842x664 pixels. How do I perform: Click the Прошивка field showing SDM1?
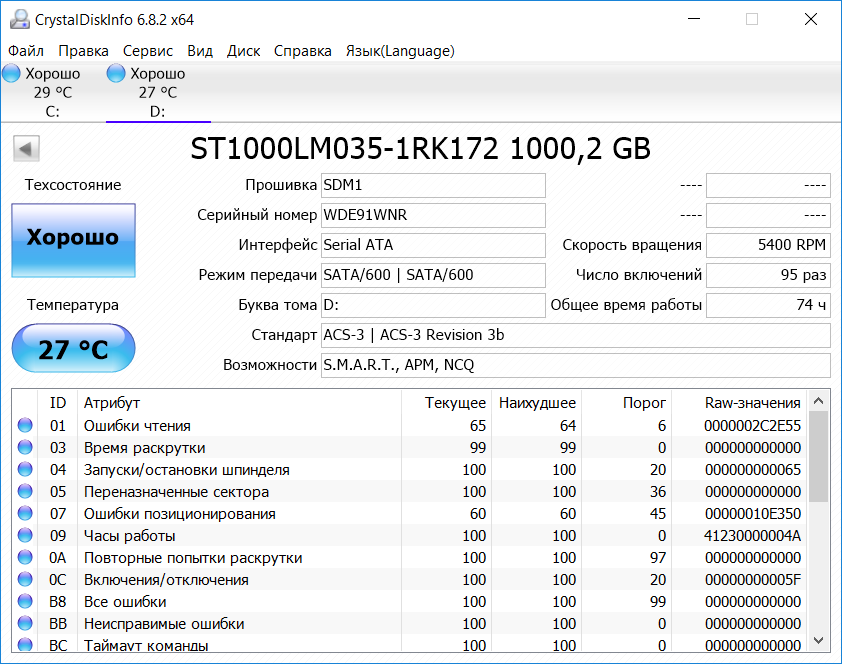coord(433,185)
